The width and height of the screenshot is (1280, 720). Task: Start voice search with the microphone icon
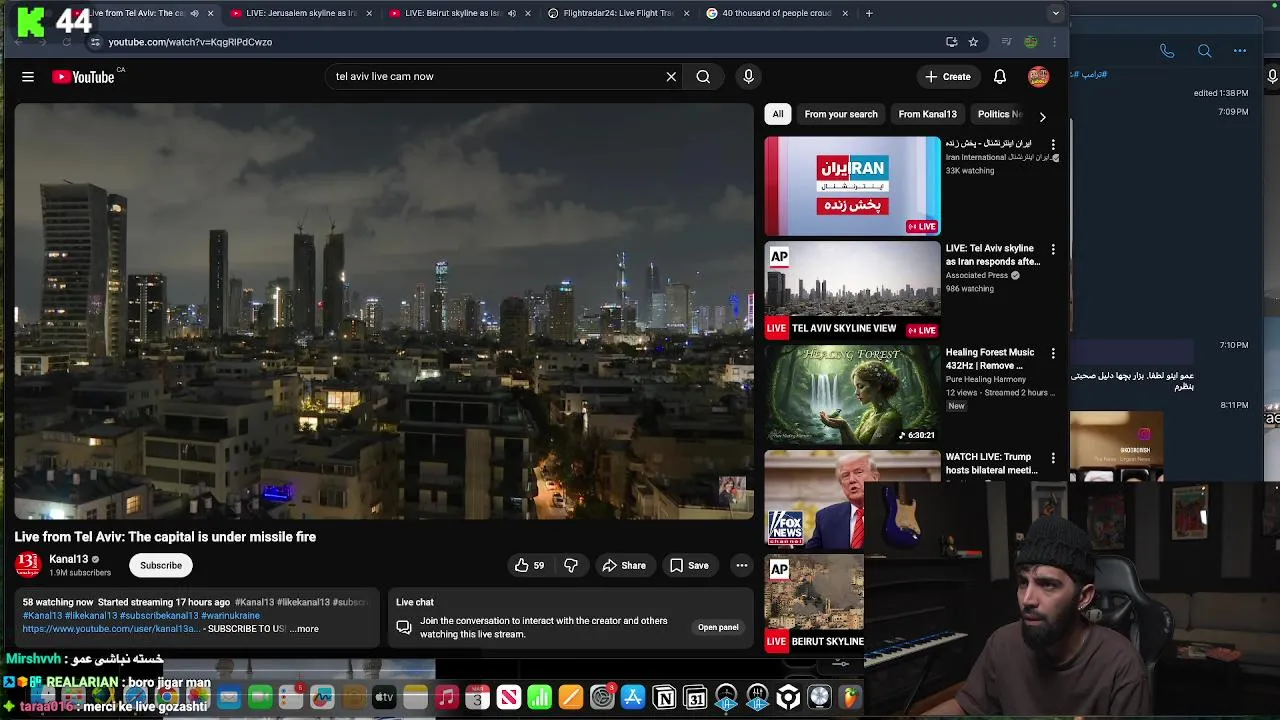748,76
